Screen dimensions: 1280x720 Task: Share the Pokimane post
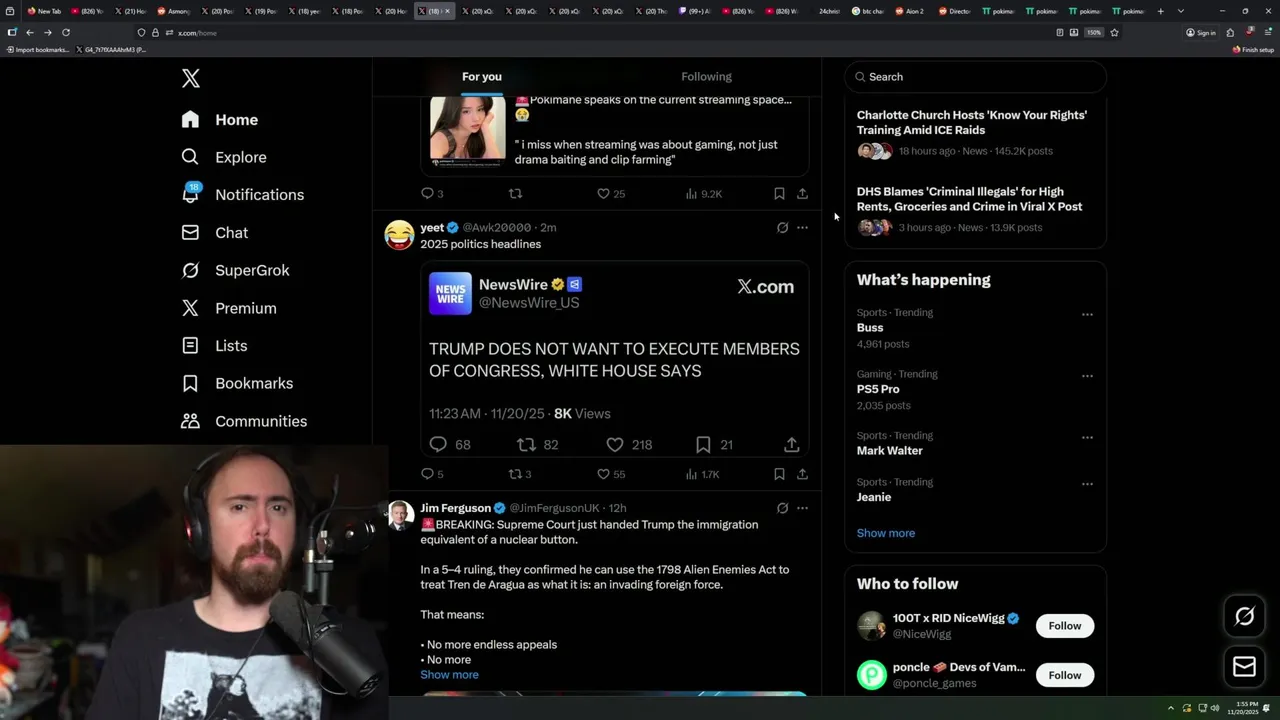click(x=802, y=194)
